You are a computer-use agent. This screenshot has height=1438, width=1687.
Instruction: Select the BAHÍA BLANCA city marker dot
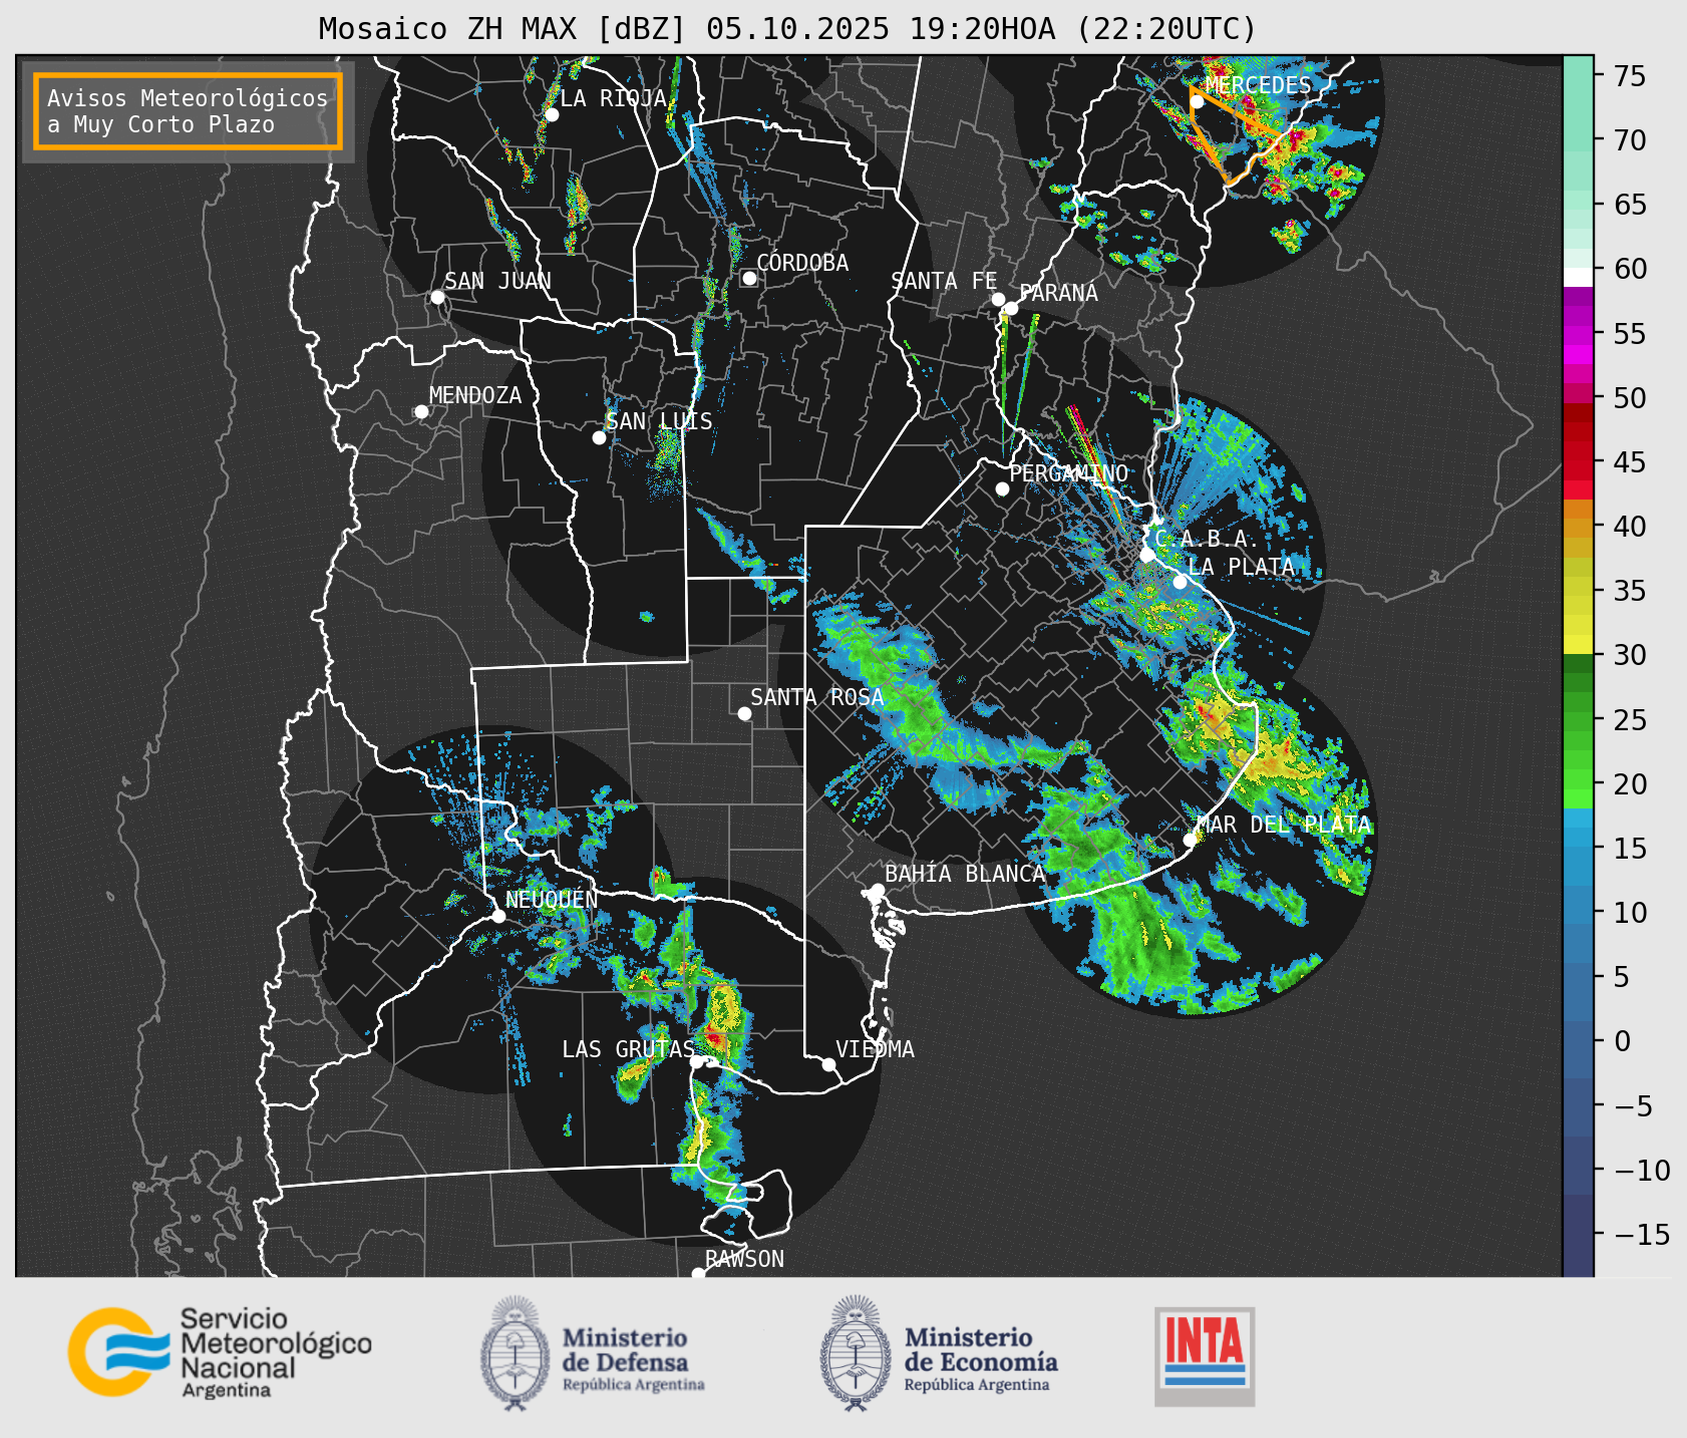coord(877,890)
